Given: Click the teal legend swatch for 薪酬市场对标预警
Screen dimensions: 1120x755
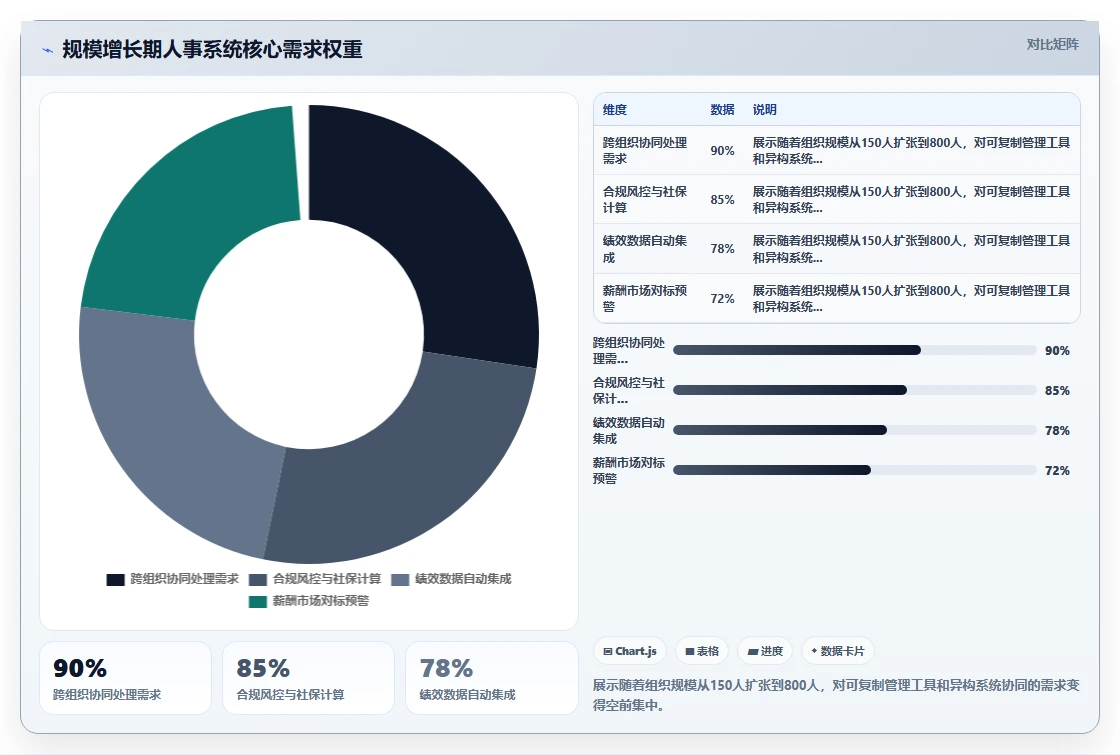Looking at the screenshot, I should click(258, 602).
